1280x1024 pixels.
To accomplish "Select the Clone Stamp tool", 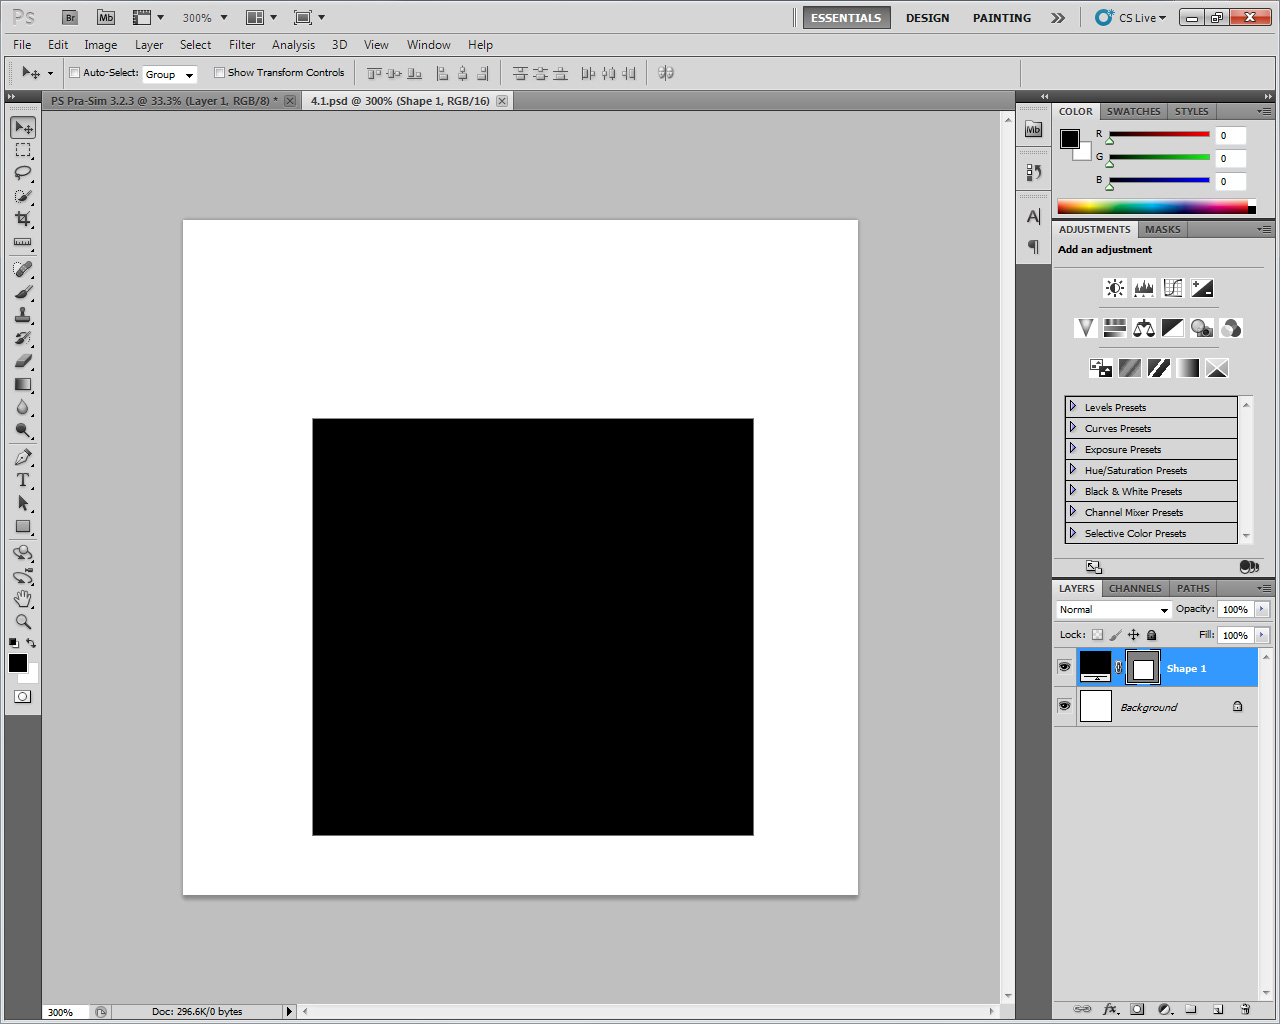I will point(23,315).
